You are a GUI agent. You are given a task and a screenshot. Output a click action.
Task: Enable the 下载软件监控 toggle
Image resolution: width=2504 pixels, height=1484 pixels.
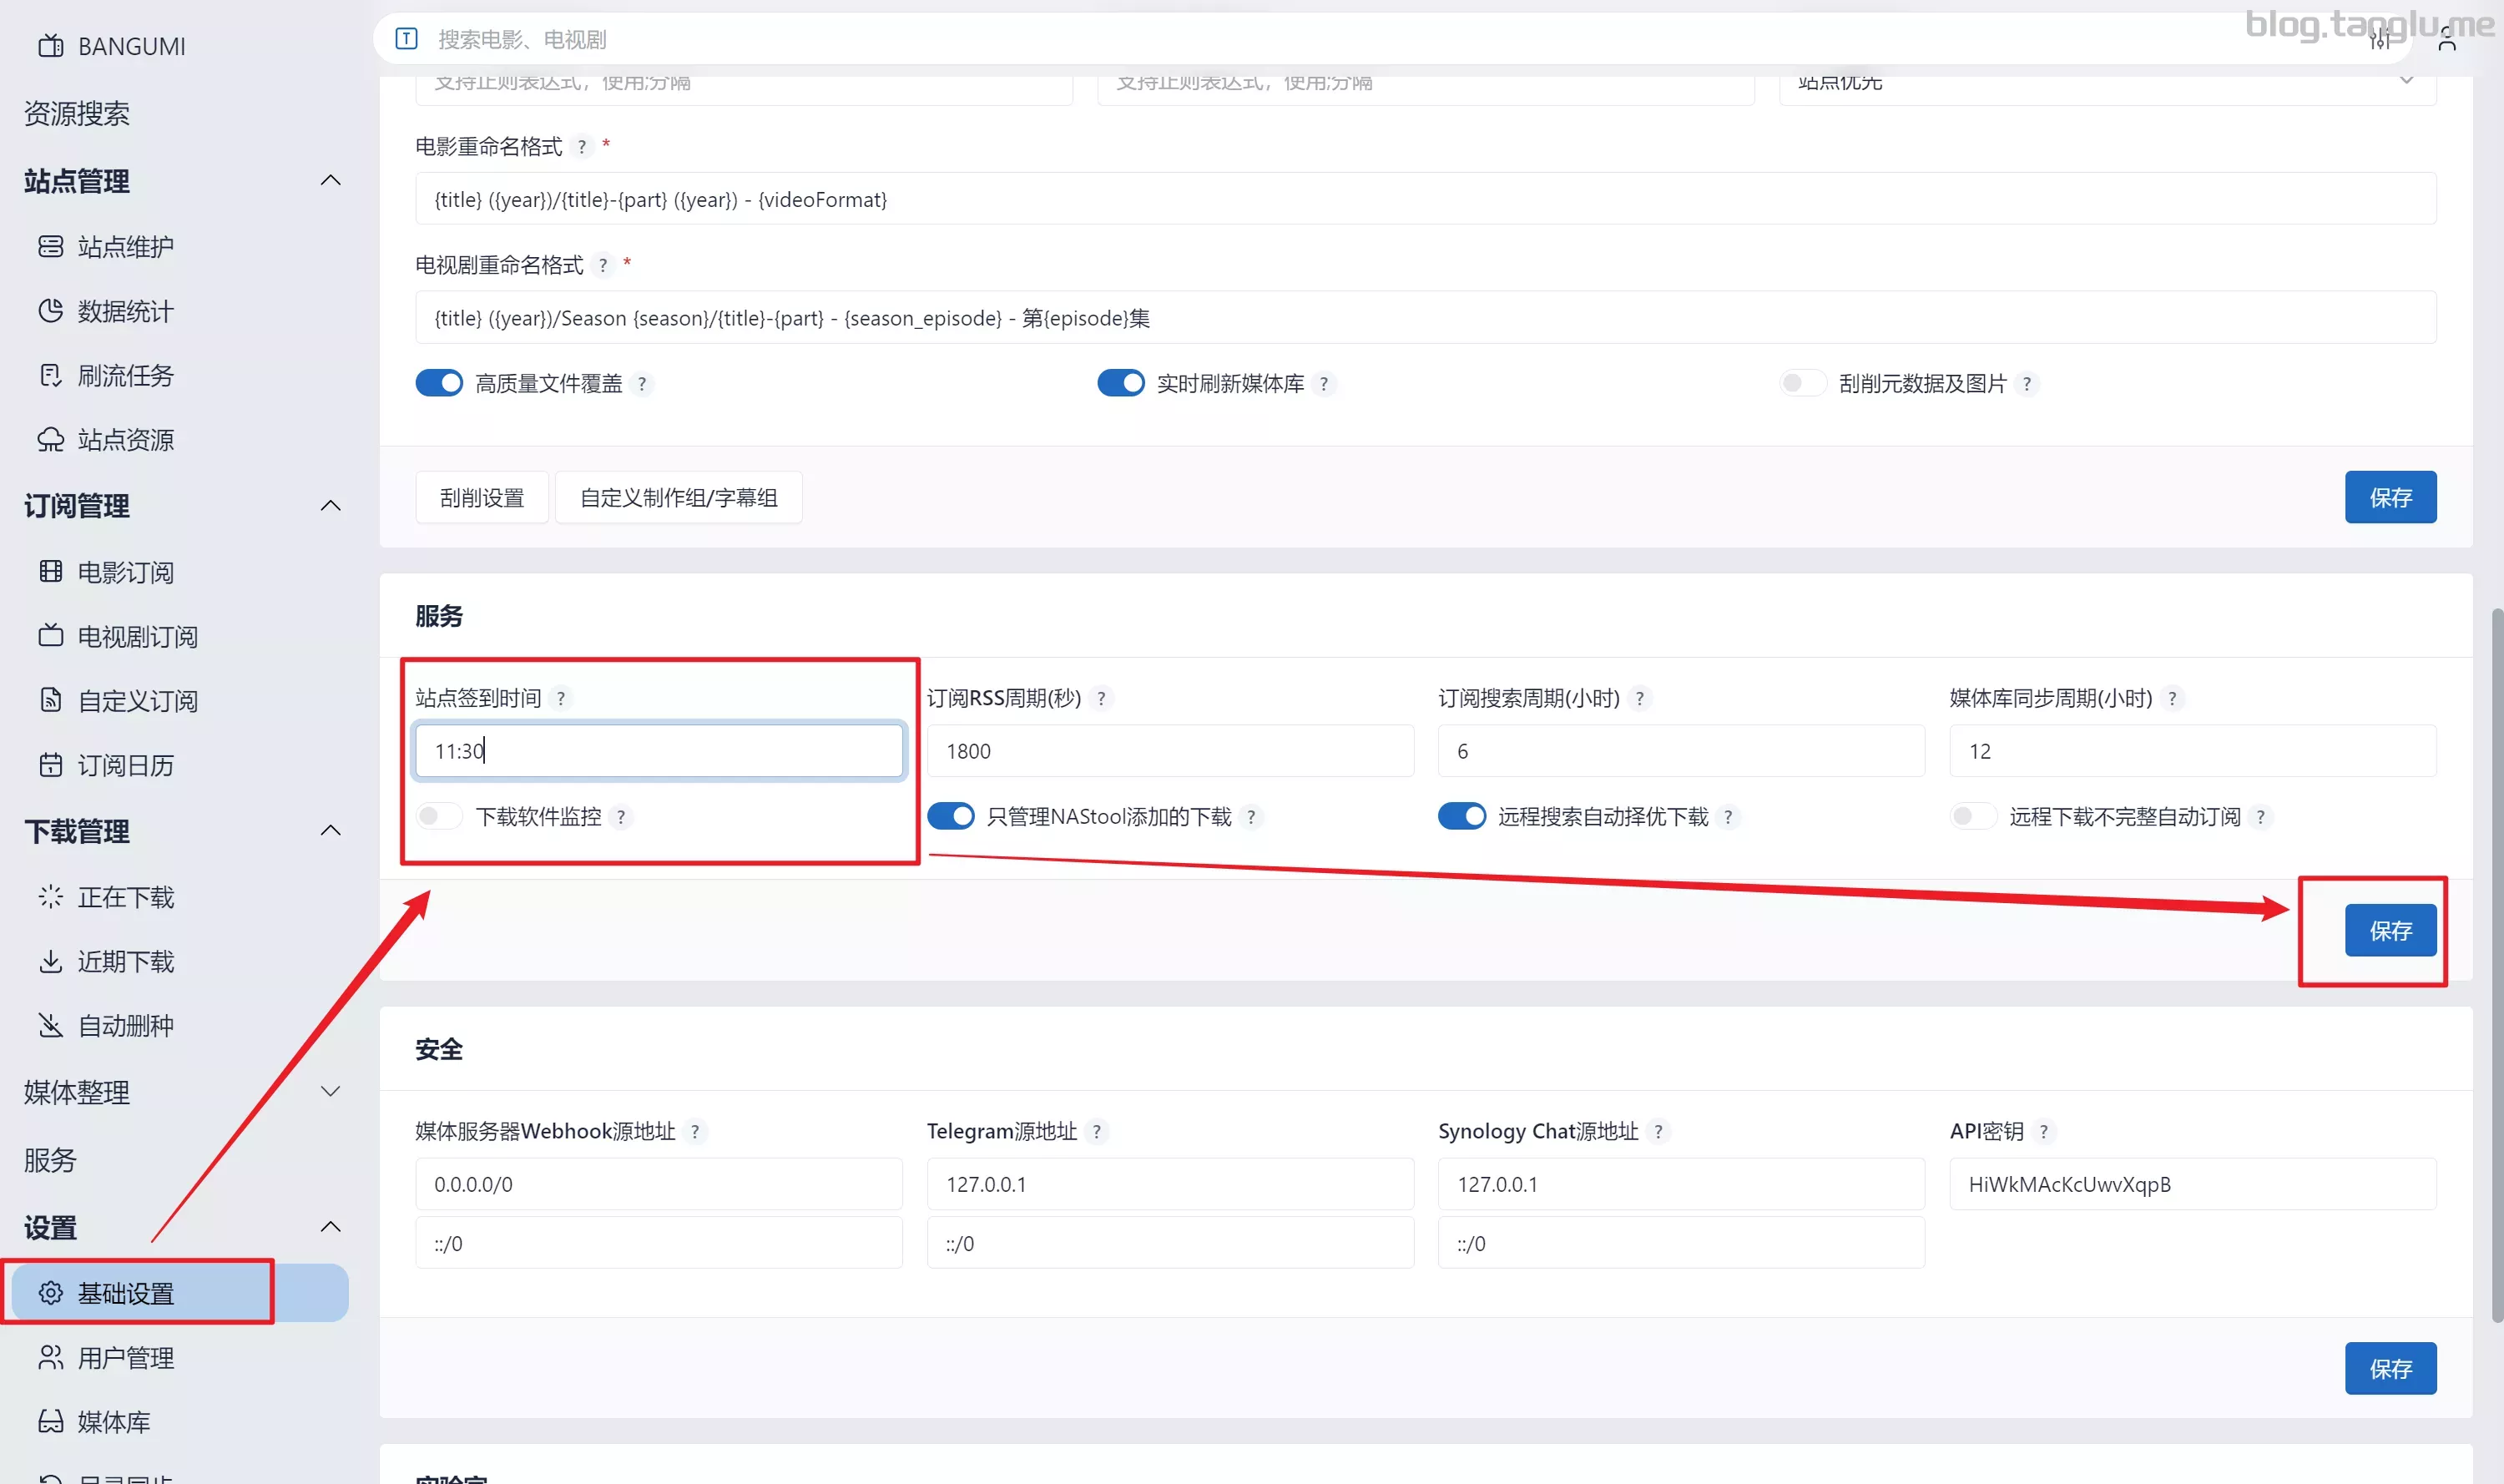439,816
